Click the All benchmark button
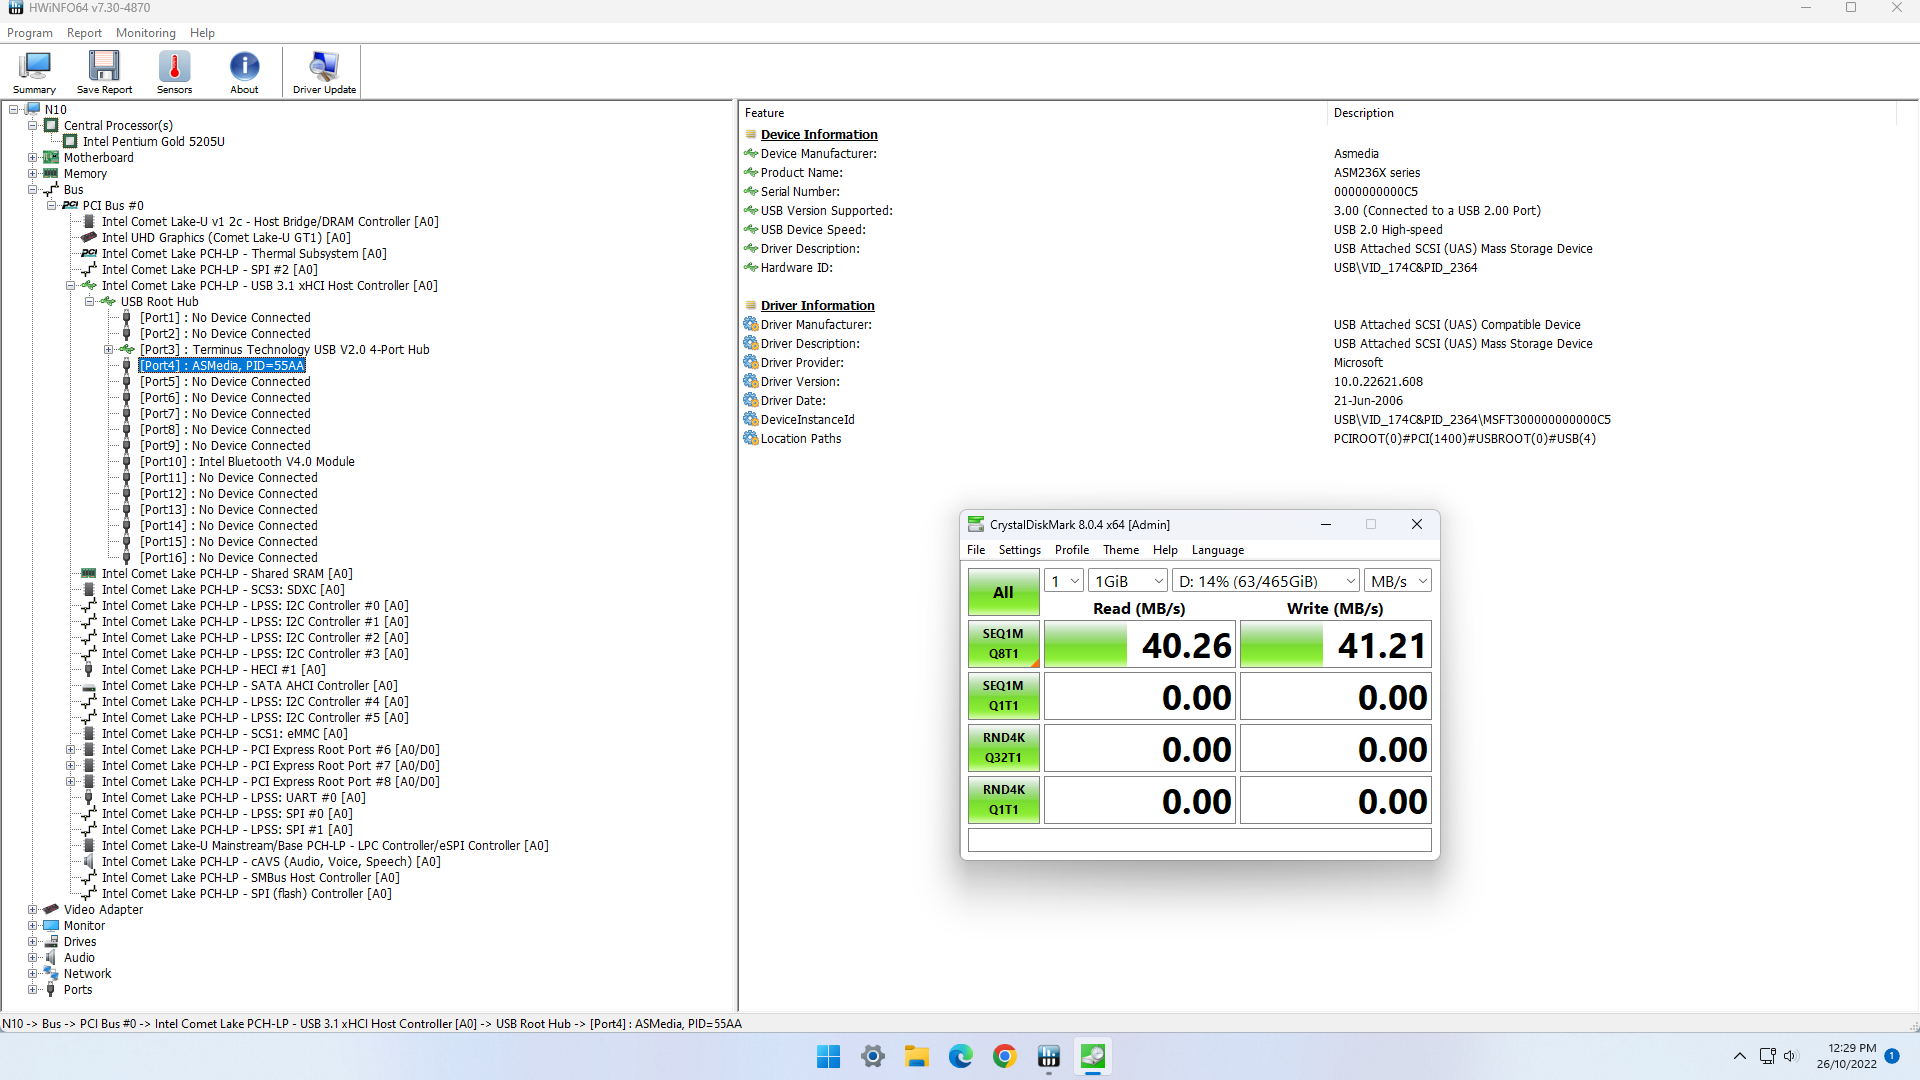The width and height of the screenshot is (1920, 1080). [x=1003, y=592]
